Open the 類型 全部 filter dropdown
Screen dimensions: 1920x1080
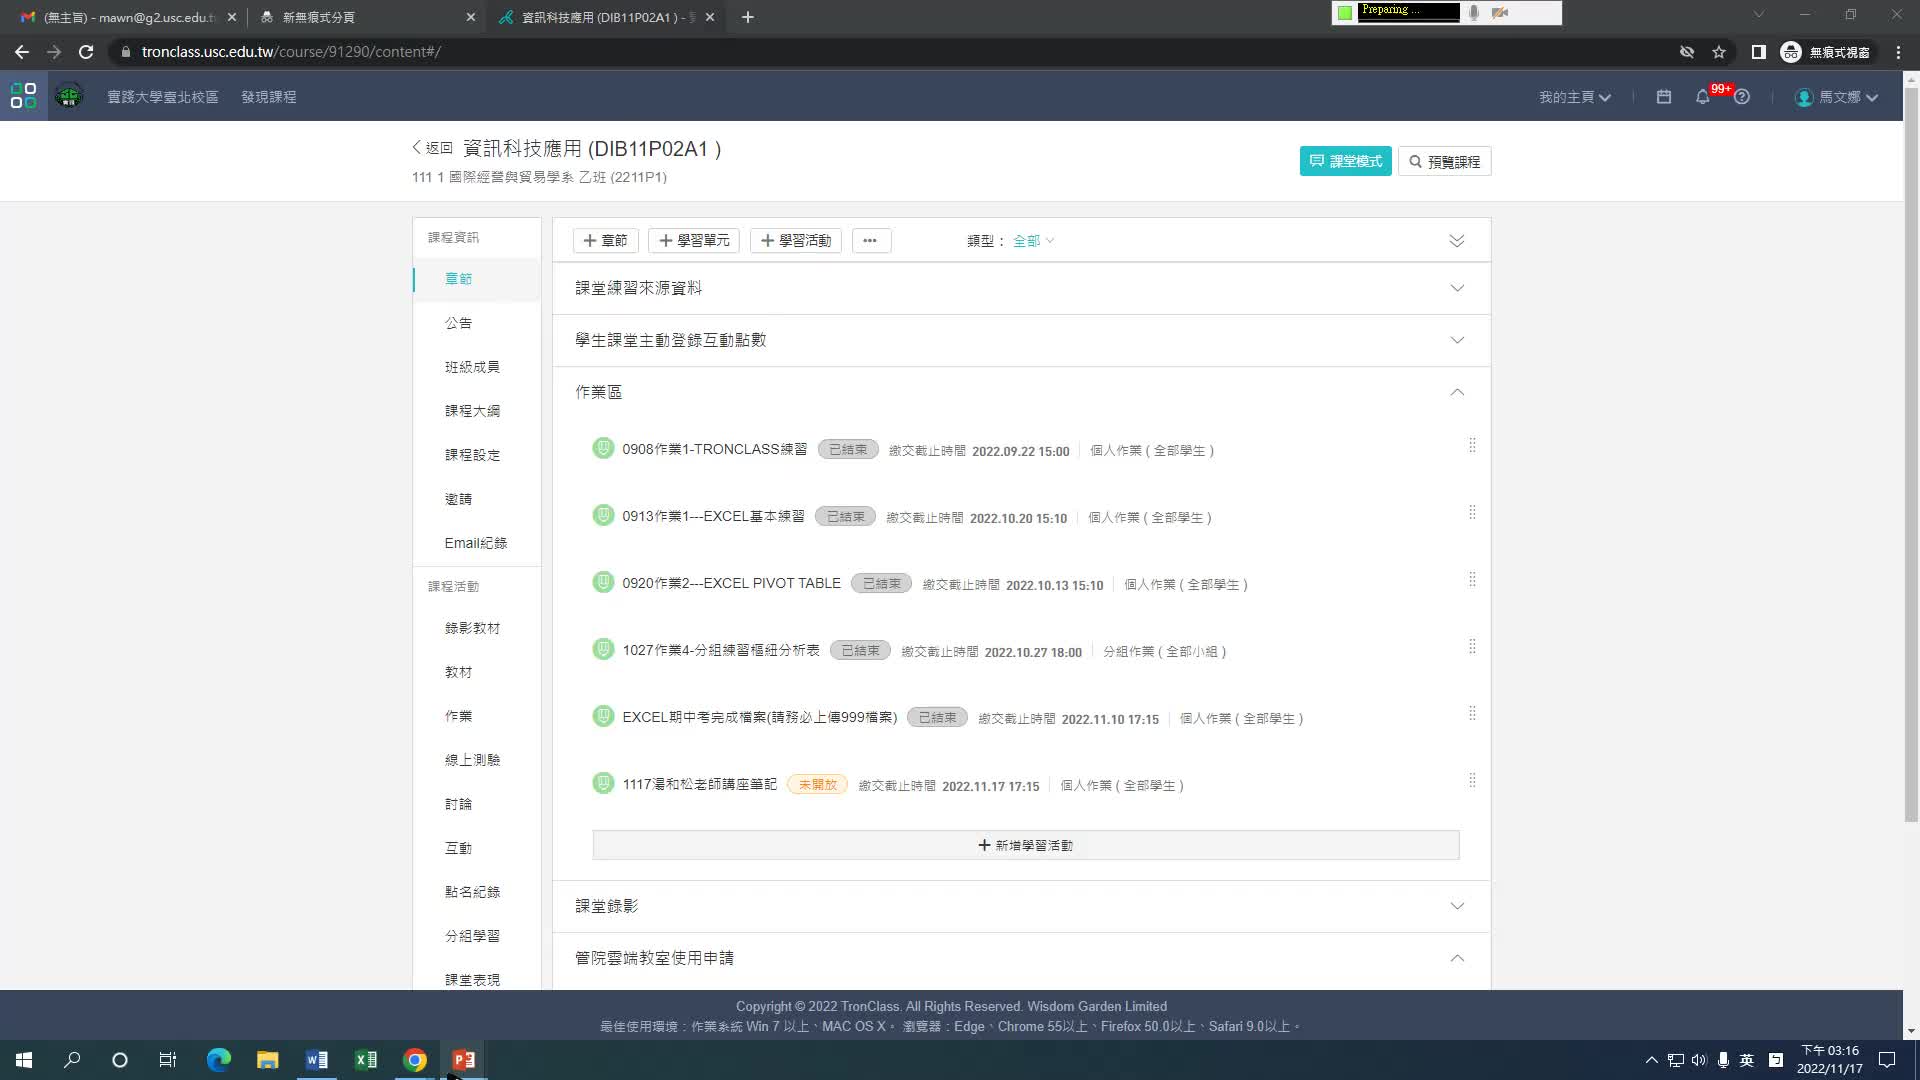coord(1034,241)
